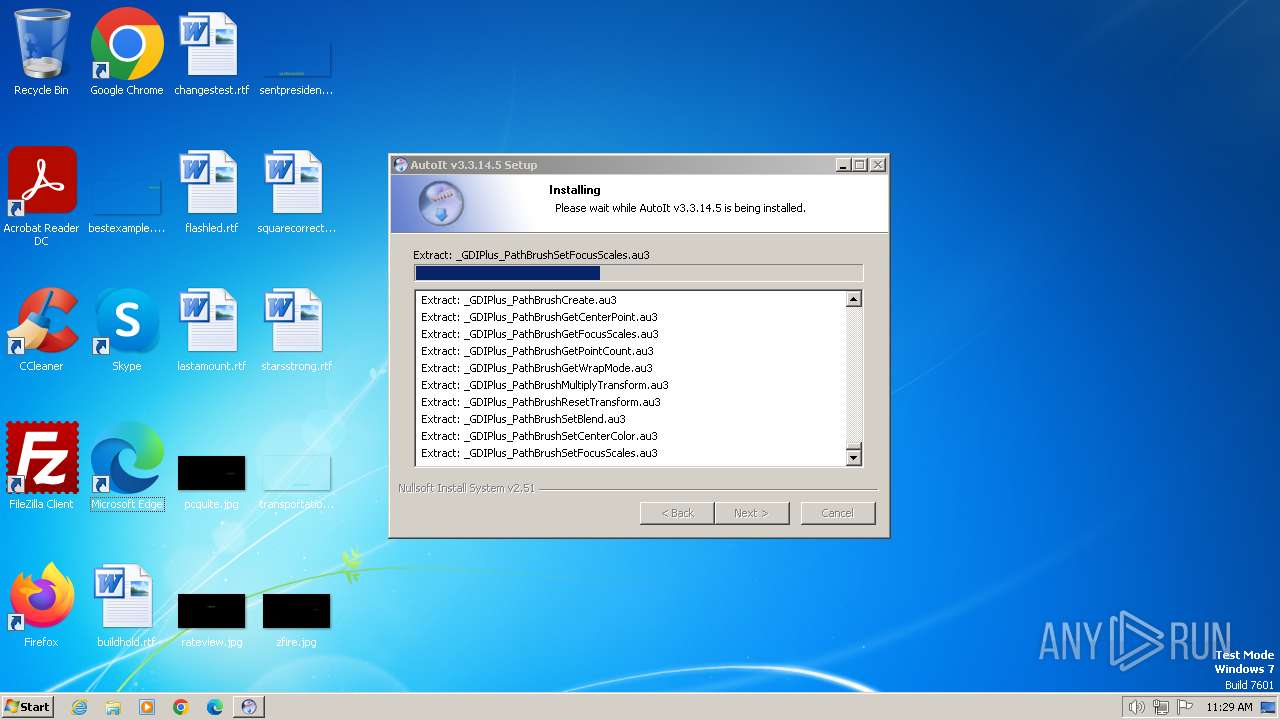Click the Next > button

[x=752, y=513]
